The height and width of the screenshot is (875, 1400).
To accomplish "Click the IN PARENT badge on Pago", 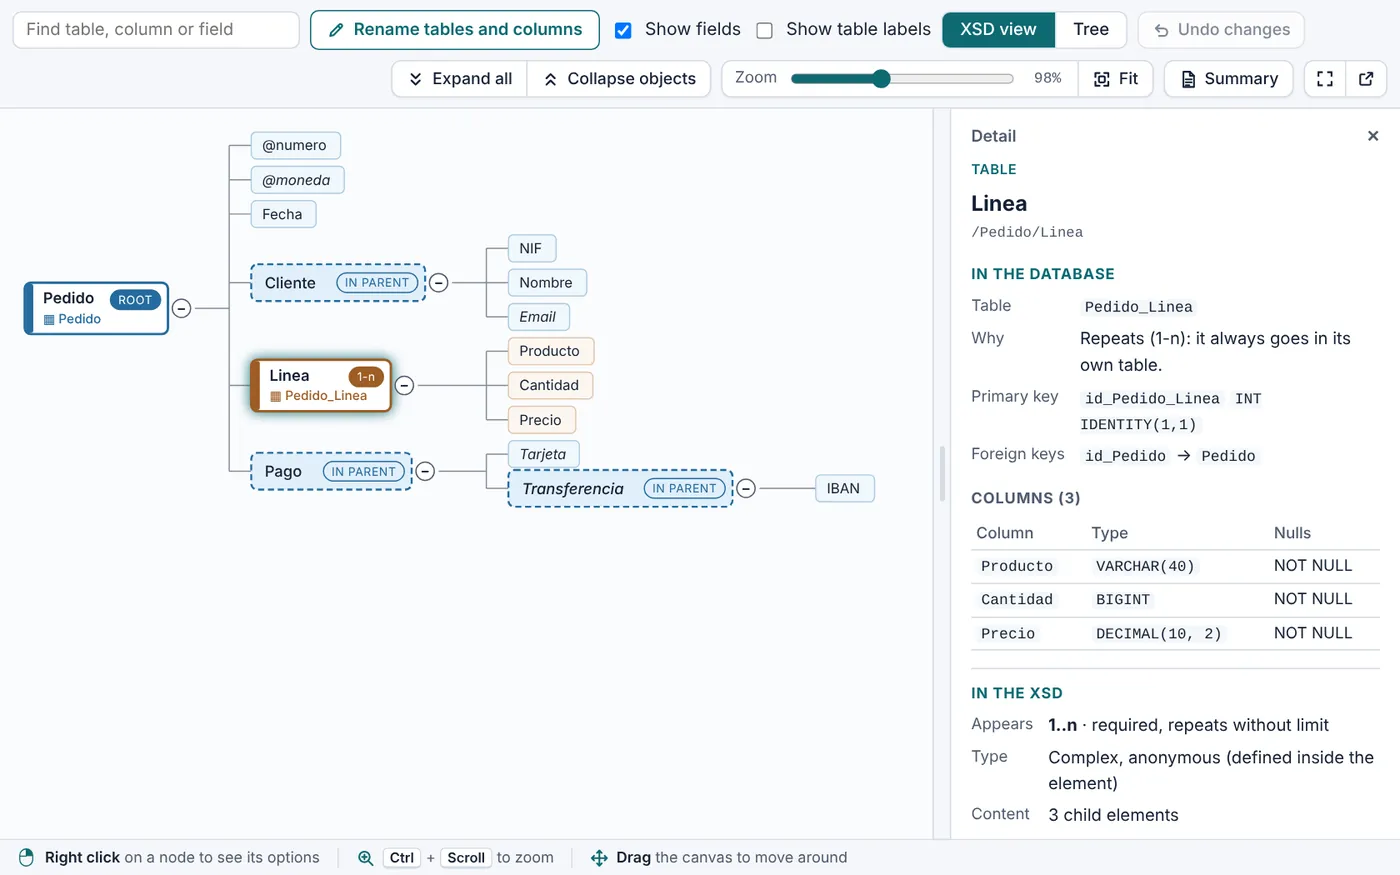I will click(363, 472).
